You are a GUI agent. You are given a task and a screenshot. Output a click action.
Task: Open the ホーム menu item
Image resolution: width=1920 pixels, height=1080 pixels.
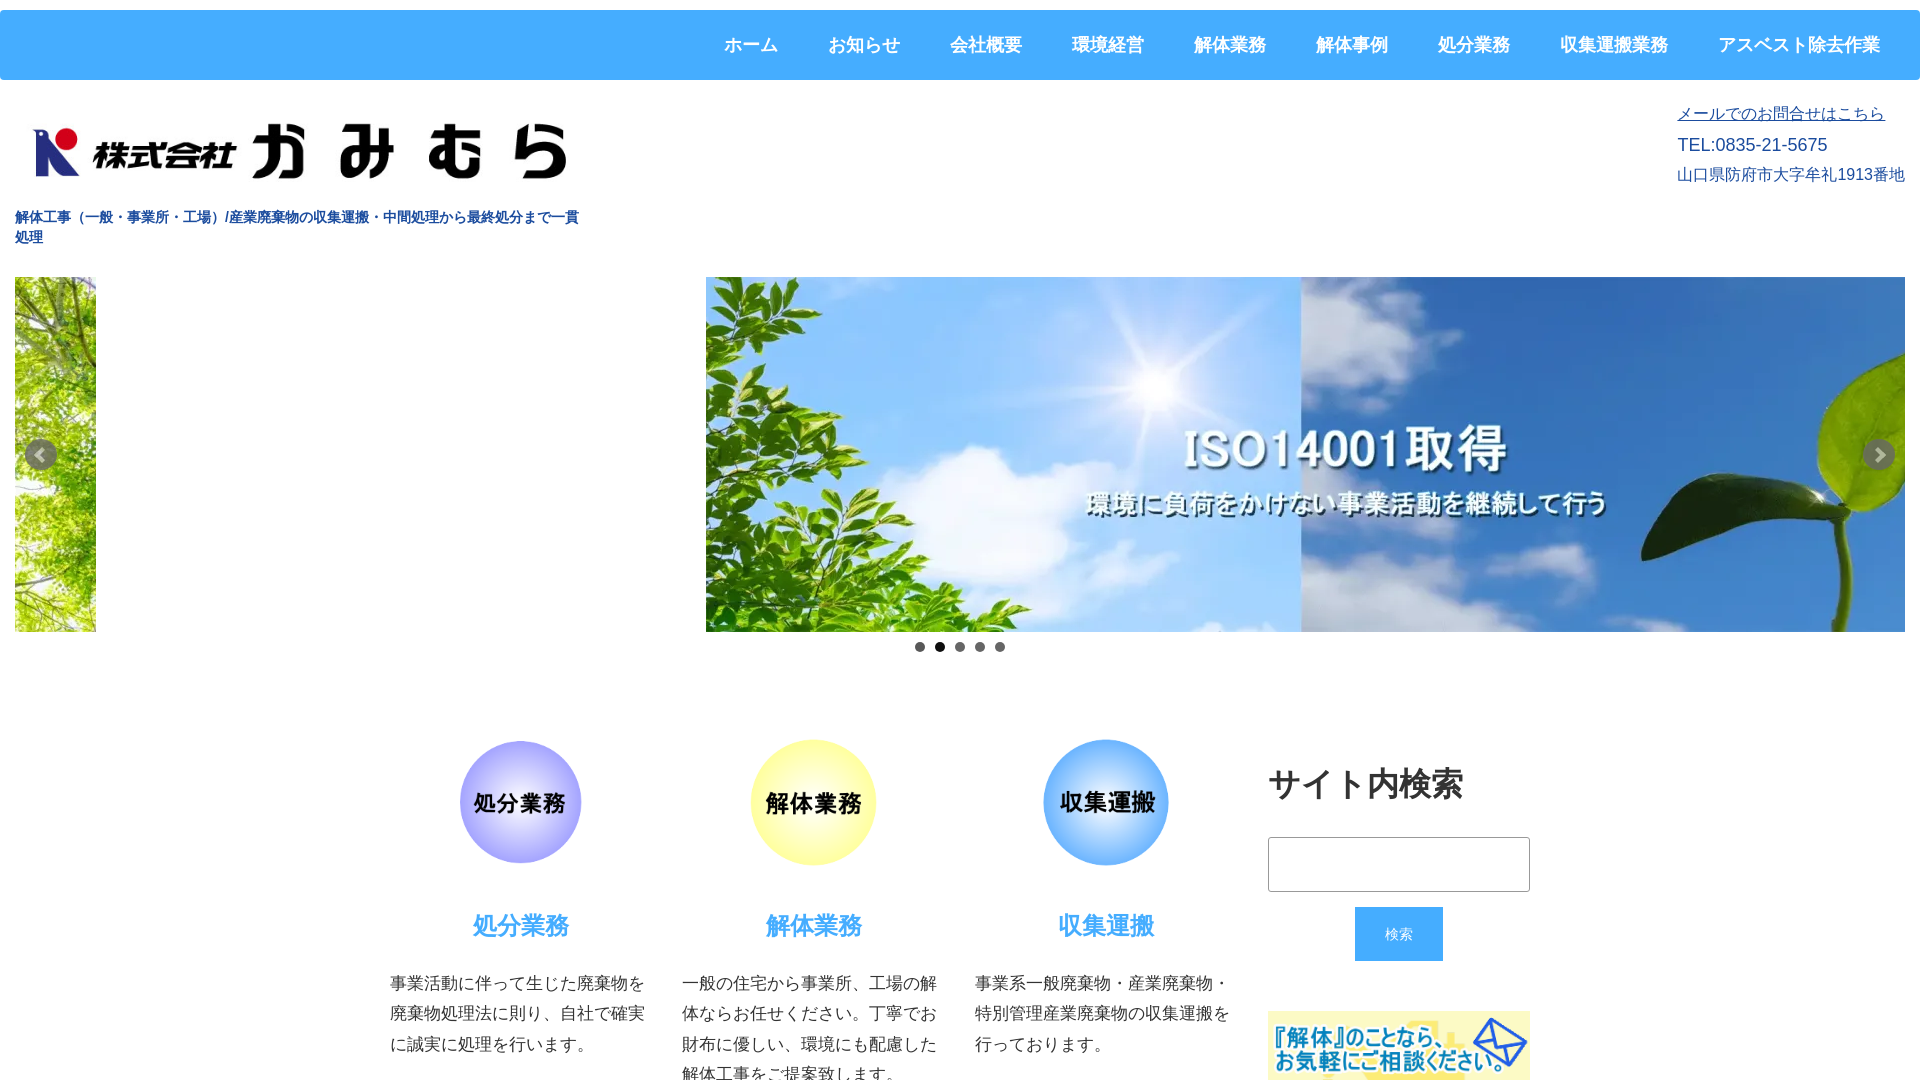(x=751, y=45)
